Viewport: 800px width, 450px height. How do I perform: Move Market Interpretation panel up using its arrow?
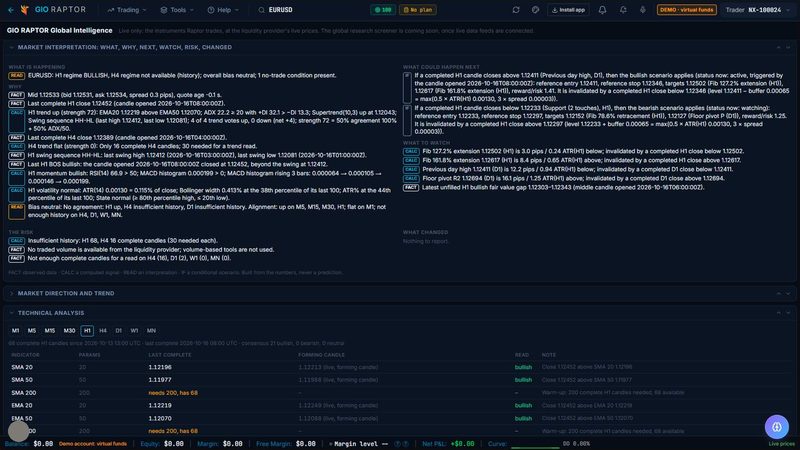[x=779, y=47]
